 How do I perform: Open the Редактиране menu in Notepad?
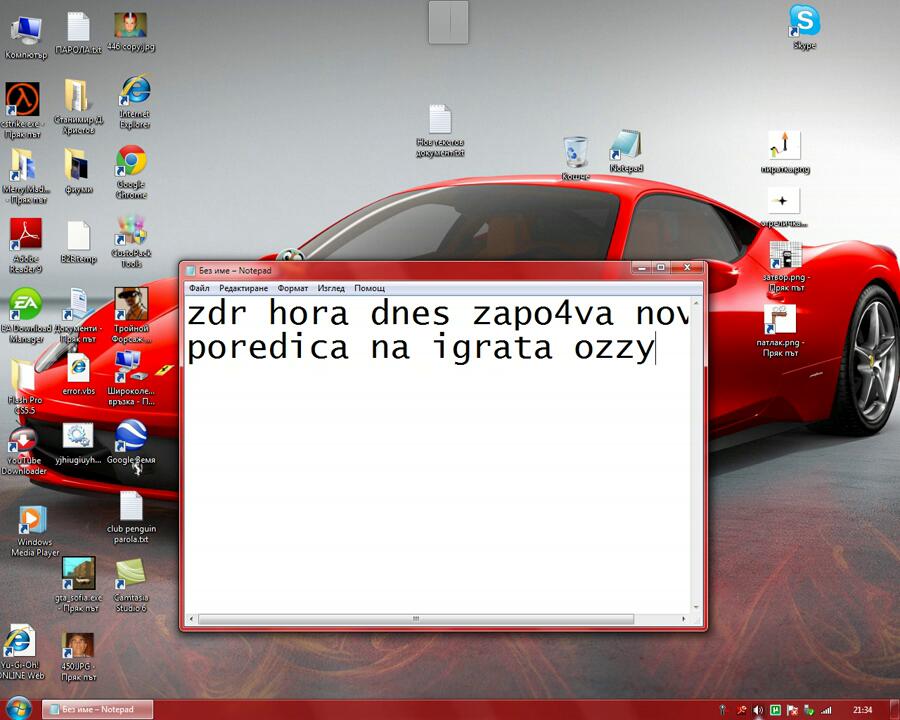243,288
